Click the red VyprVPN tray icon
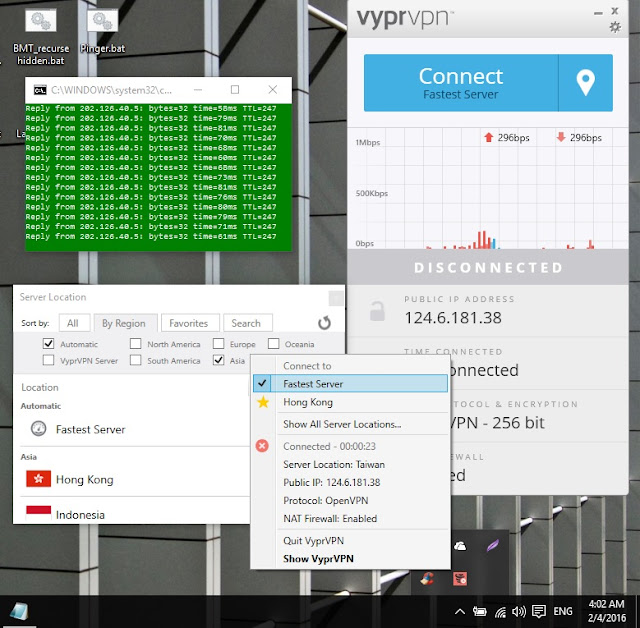The height and width of the screenshot is (628, 640). (460, 579)
